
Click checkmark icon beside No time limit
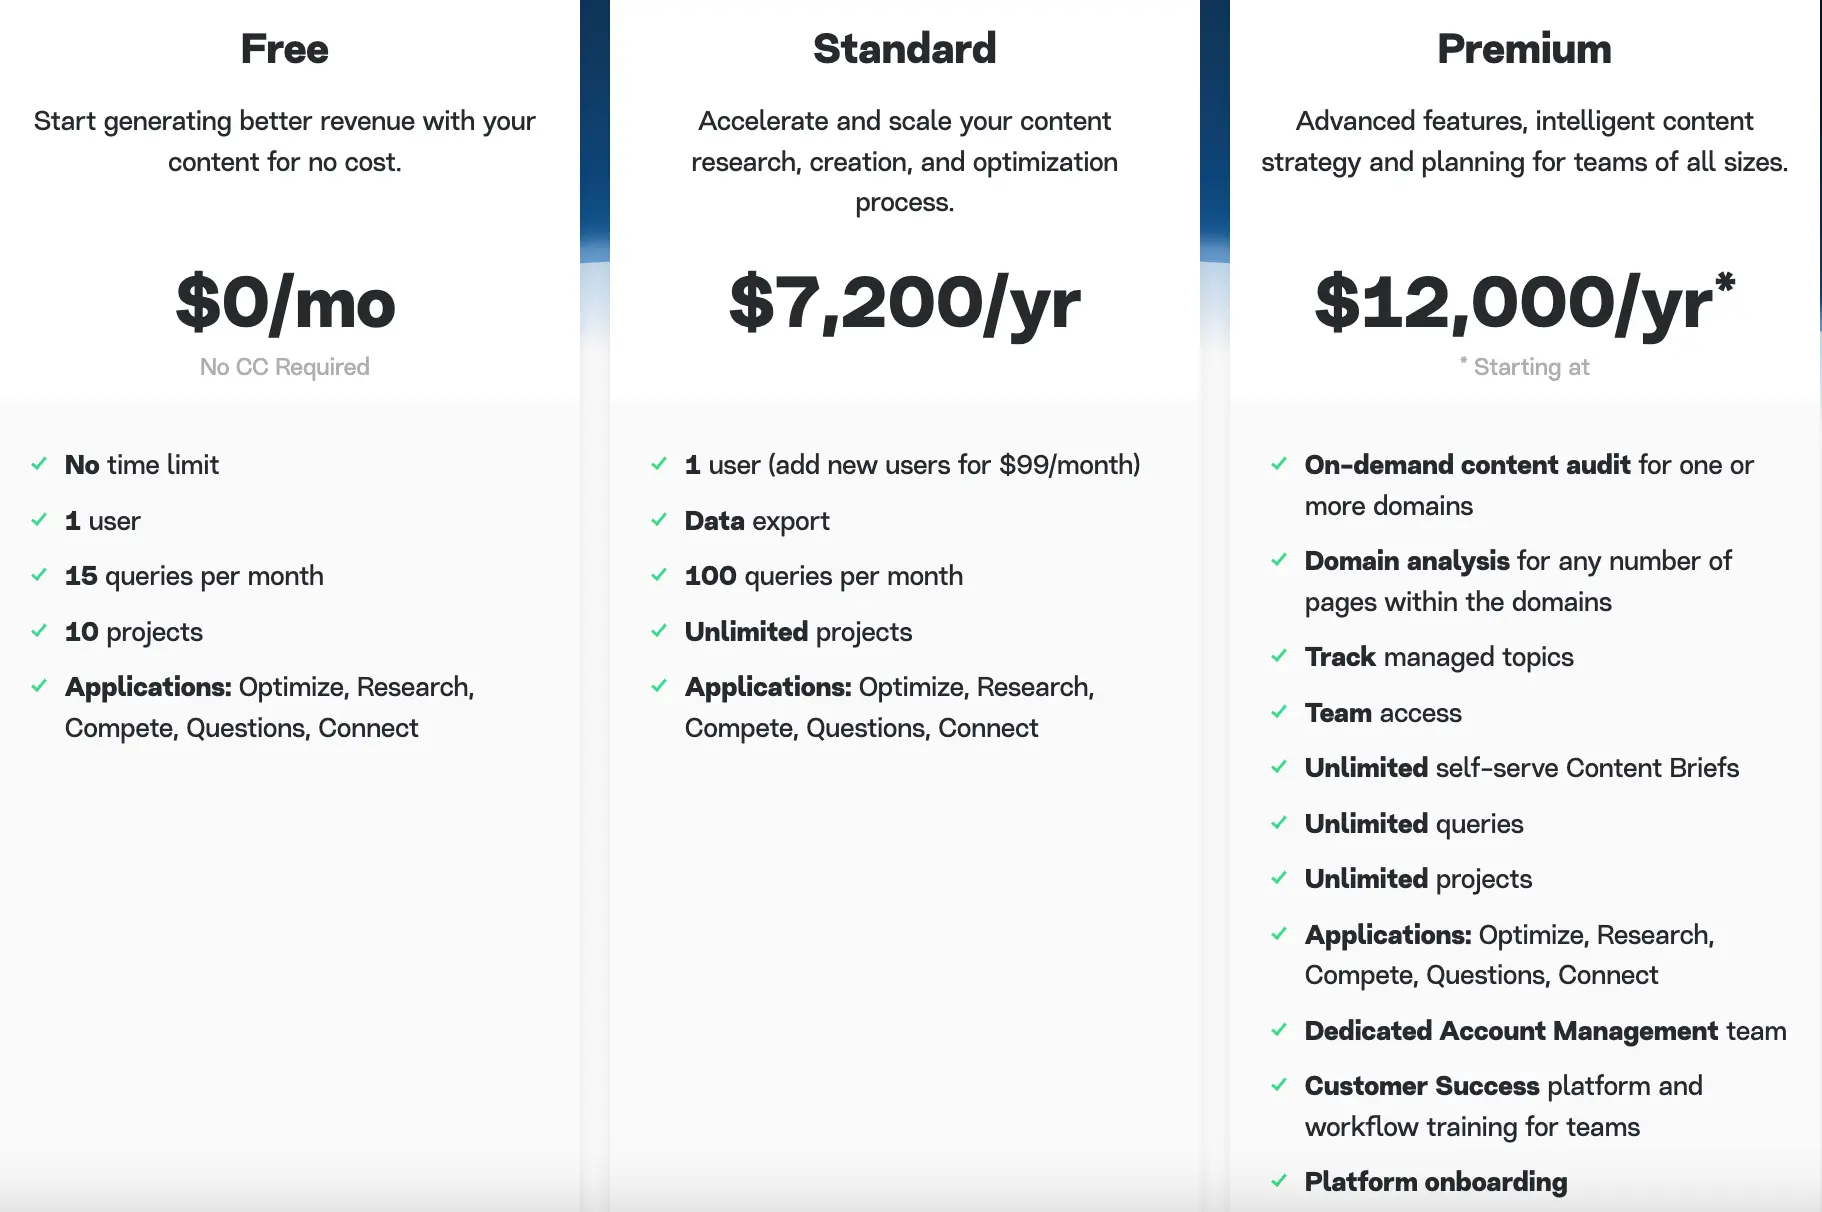click(x=39, y=464)
